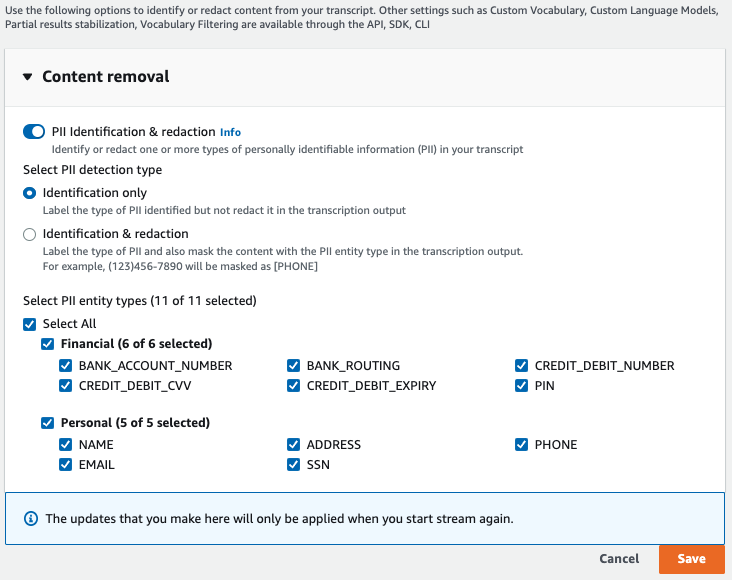
Task: Uncheck the Financial group checkbox
Action: click(x=48, y=344)
